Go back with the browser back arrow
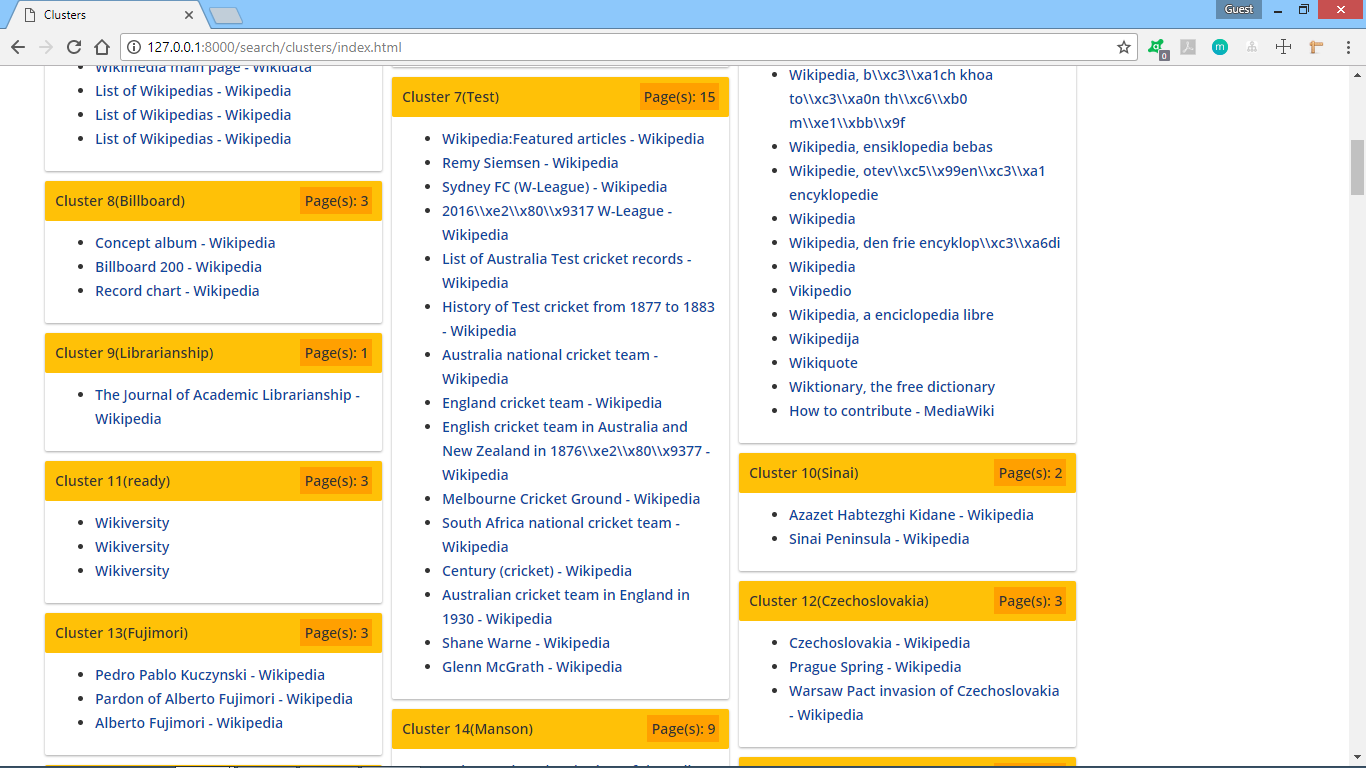The image size is (1366, 768). 18,47
